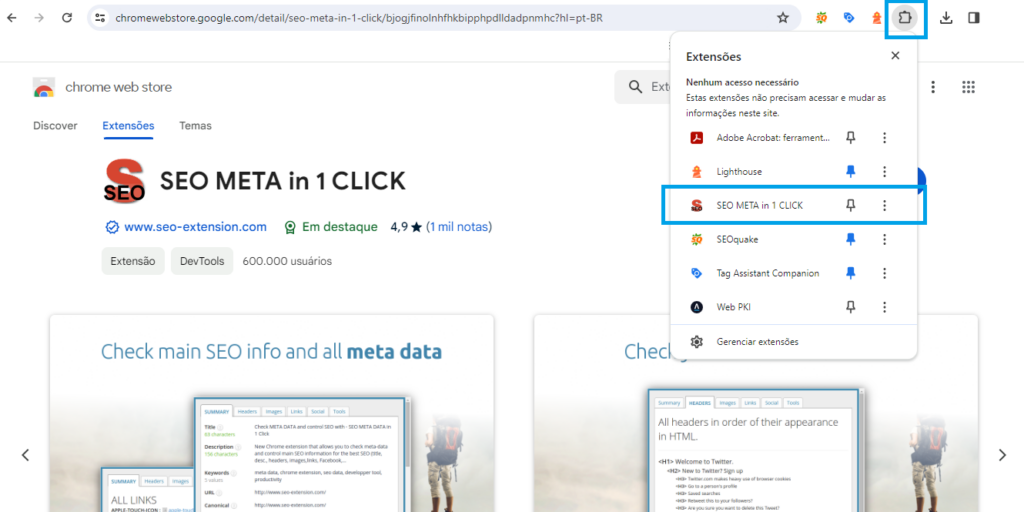Open Tag Assistant Companion toolbar icon

tap(849, 18)
